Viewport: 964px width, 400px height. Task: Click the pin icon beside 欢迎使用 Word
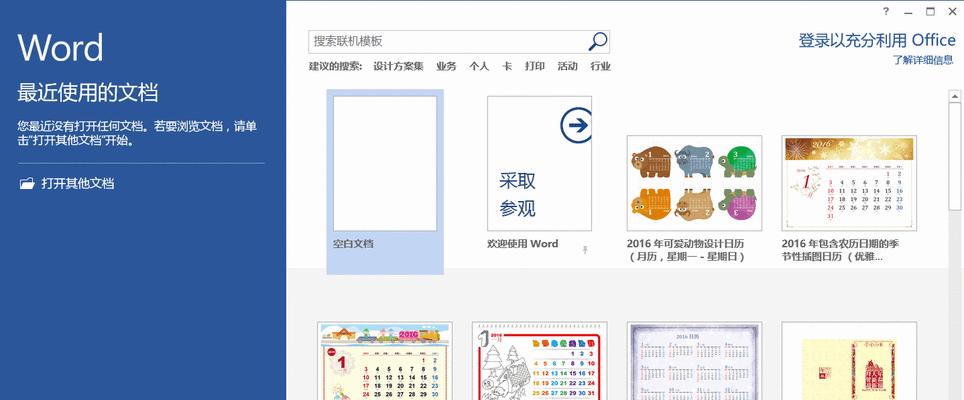point(585,249)
